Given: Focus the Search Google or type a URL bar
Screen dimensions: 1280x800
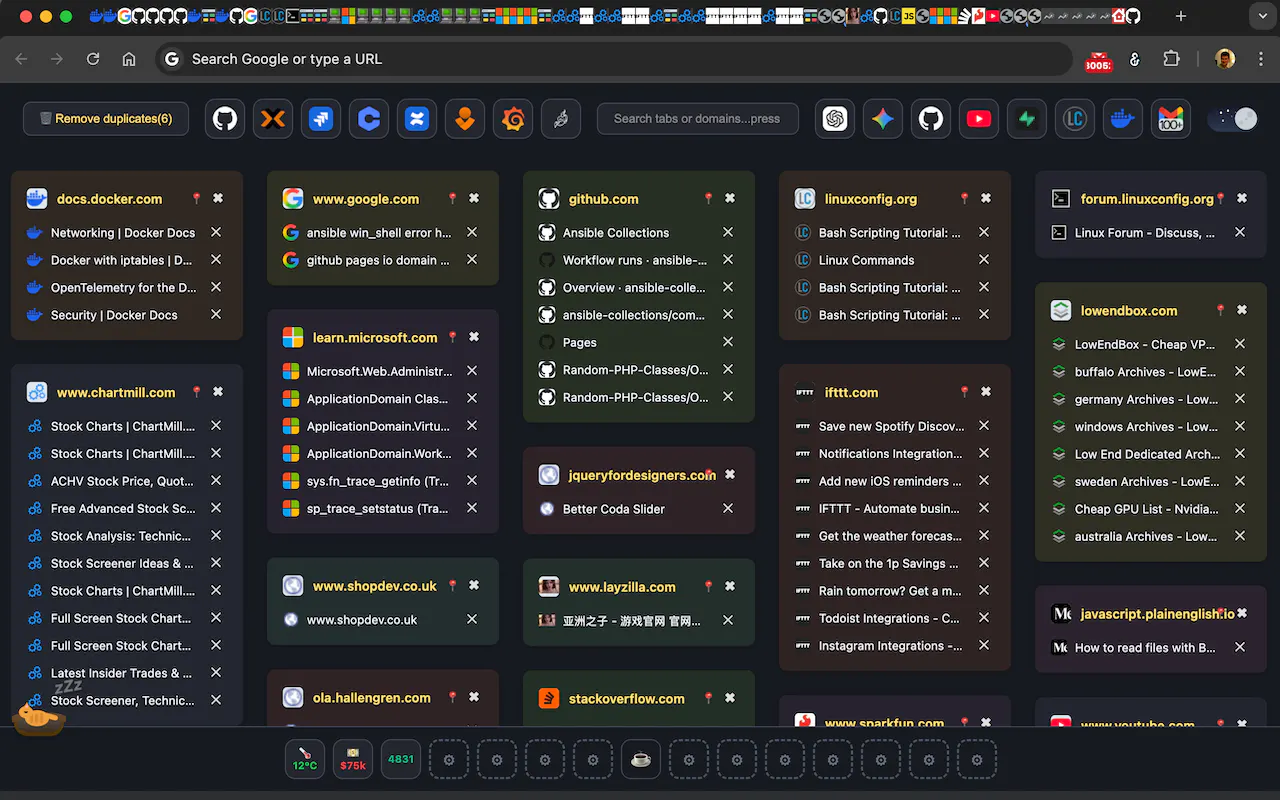Looking at the screenshot, I should tap(614, 59).
